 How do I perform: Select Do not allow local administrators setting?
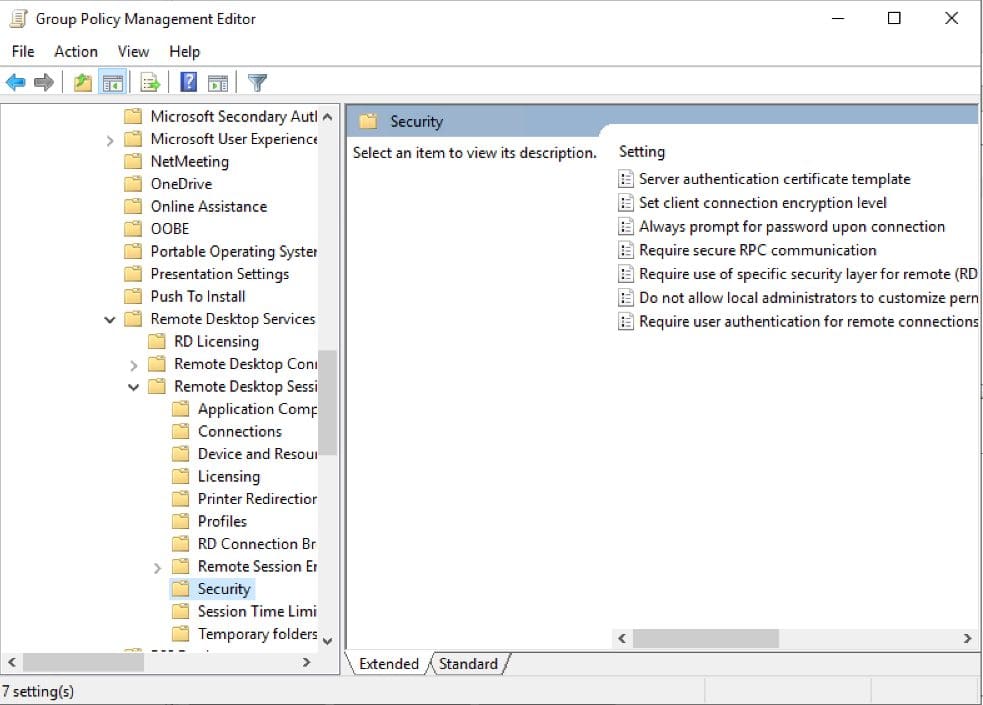coord(807,298)
